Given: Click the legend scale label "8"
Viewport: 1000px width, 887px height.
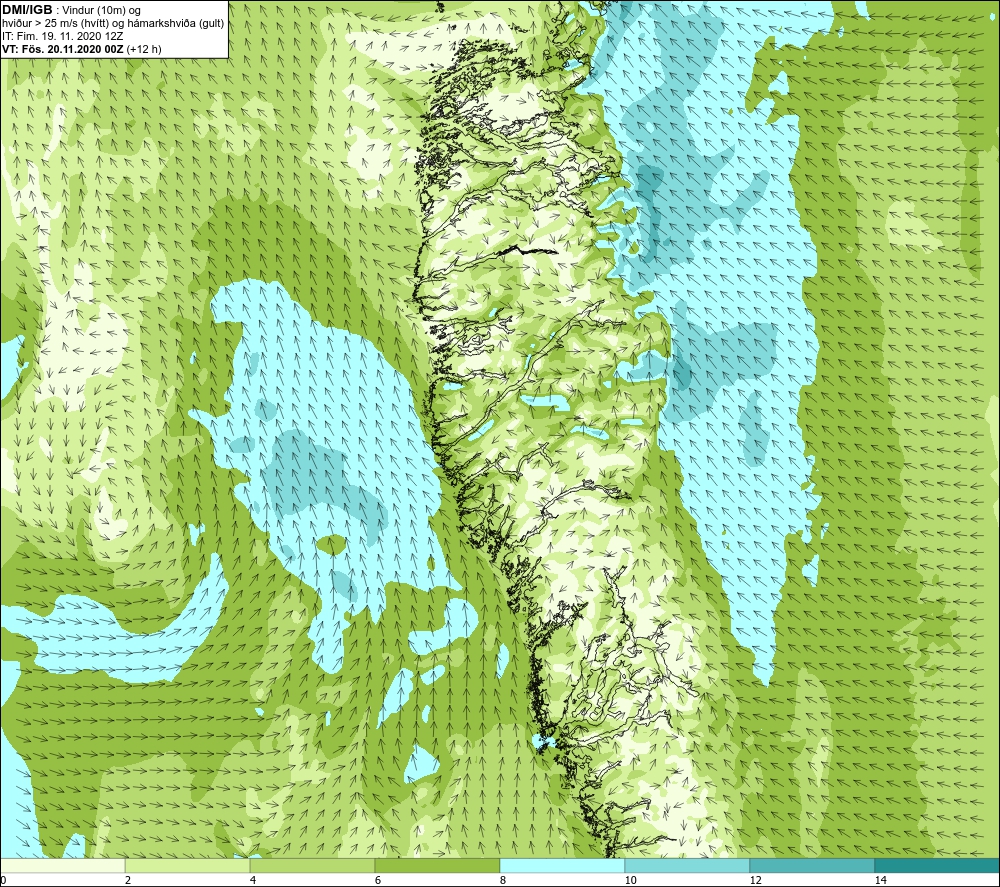Looking at the screenshot, I should (x=503, y=881).
